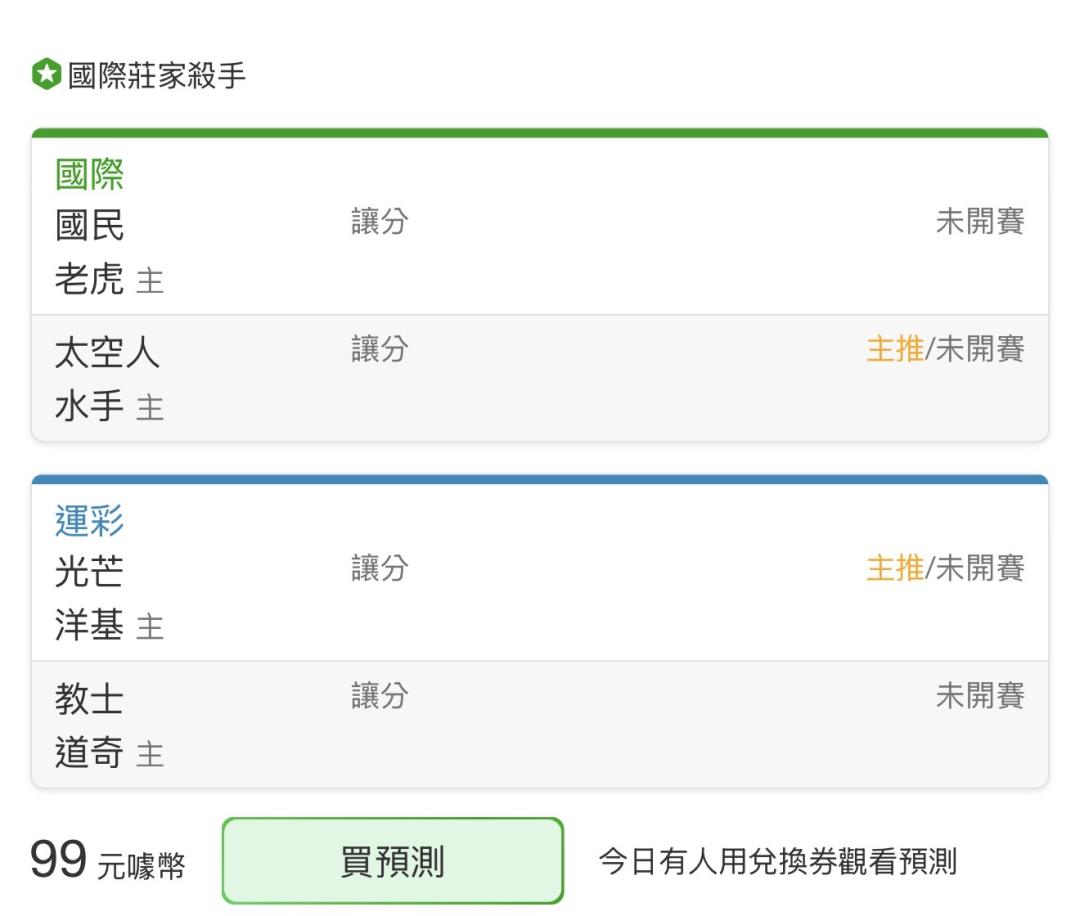Open the 國際莊家殺手 profile name
The image size is (1080, 916).
pyautogui.click(x=156, y=75)
